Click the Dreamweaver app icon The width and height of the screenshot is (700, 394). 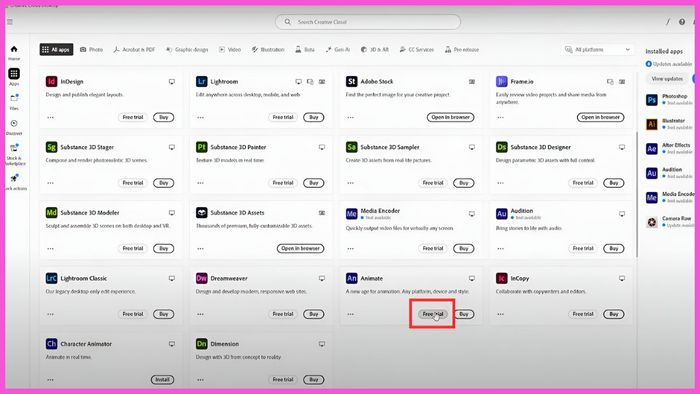pos(201,278)
